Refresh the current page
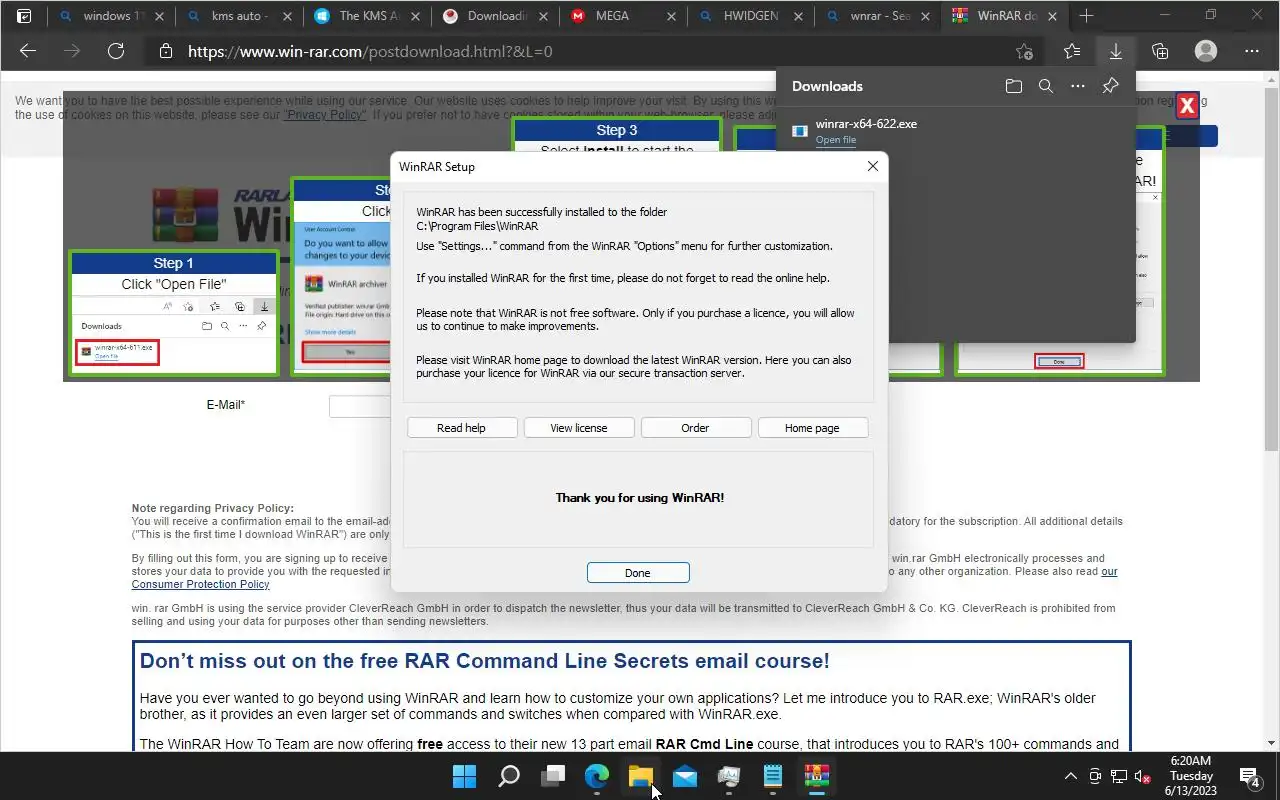 (116, 51)
